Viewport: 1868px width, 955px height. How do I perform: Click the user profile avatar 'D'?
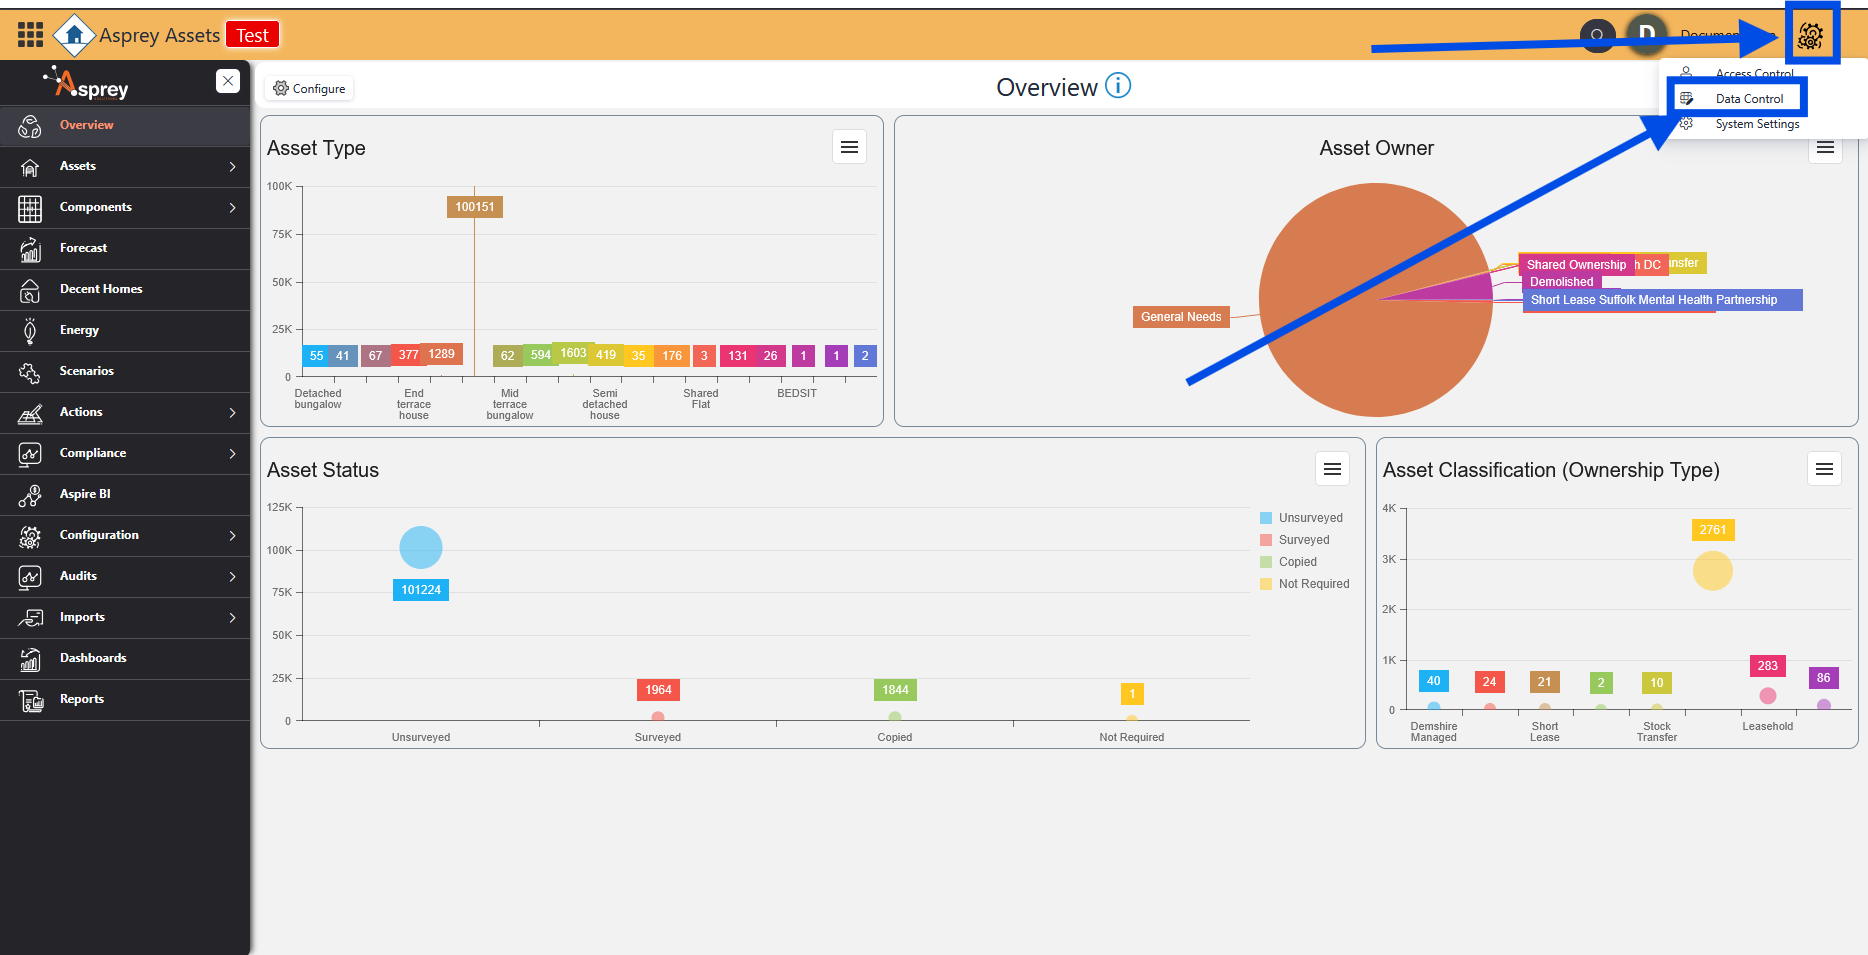1647,35
